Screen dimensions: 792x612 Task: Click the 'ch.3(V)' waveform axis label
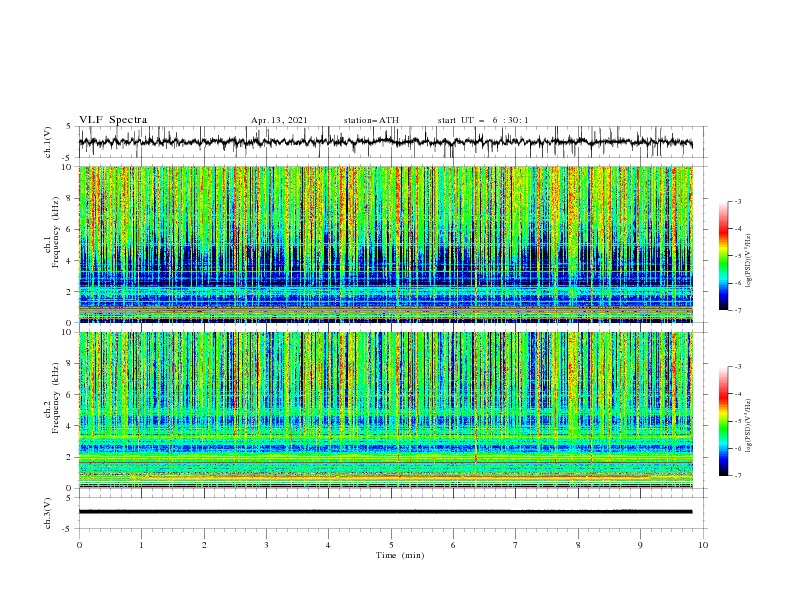coord(48,513)
